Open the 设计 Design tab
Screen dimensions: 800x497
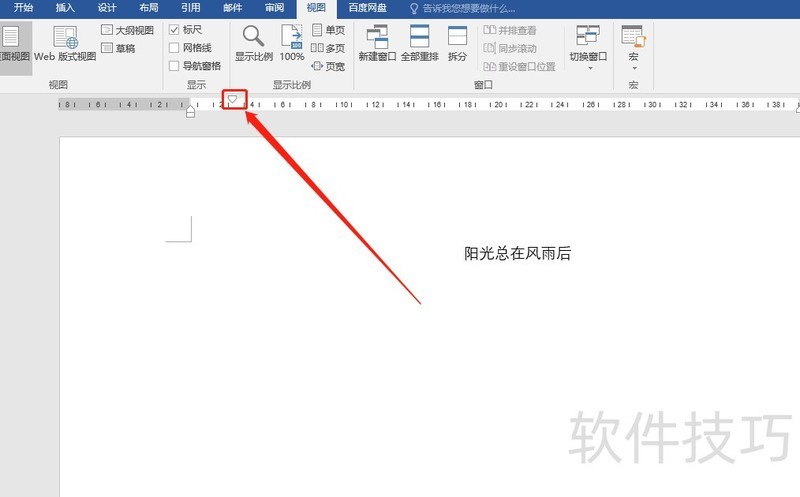point(107,8)
